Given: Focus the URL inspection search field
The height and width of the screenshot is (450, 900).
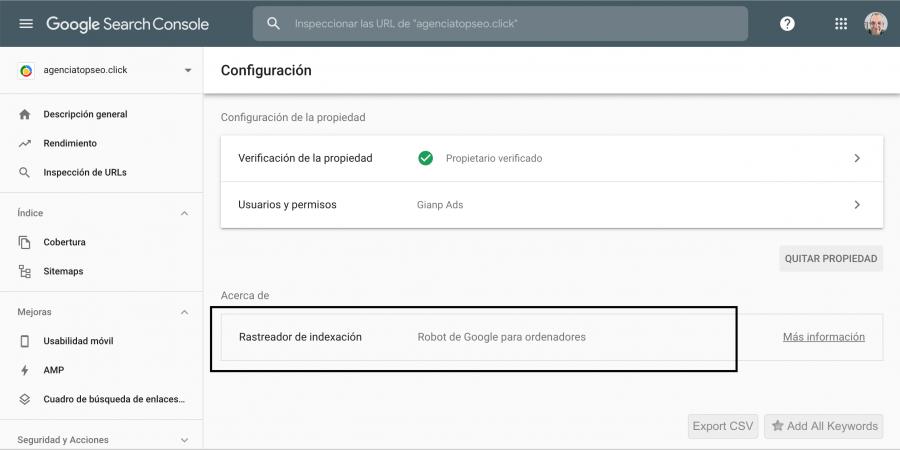Looking at the screenshot, I should (x=510, y=23).
